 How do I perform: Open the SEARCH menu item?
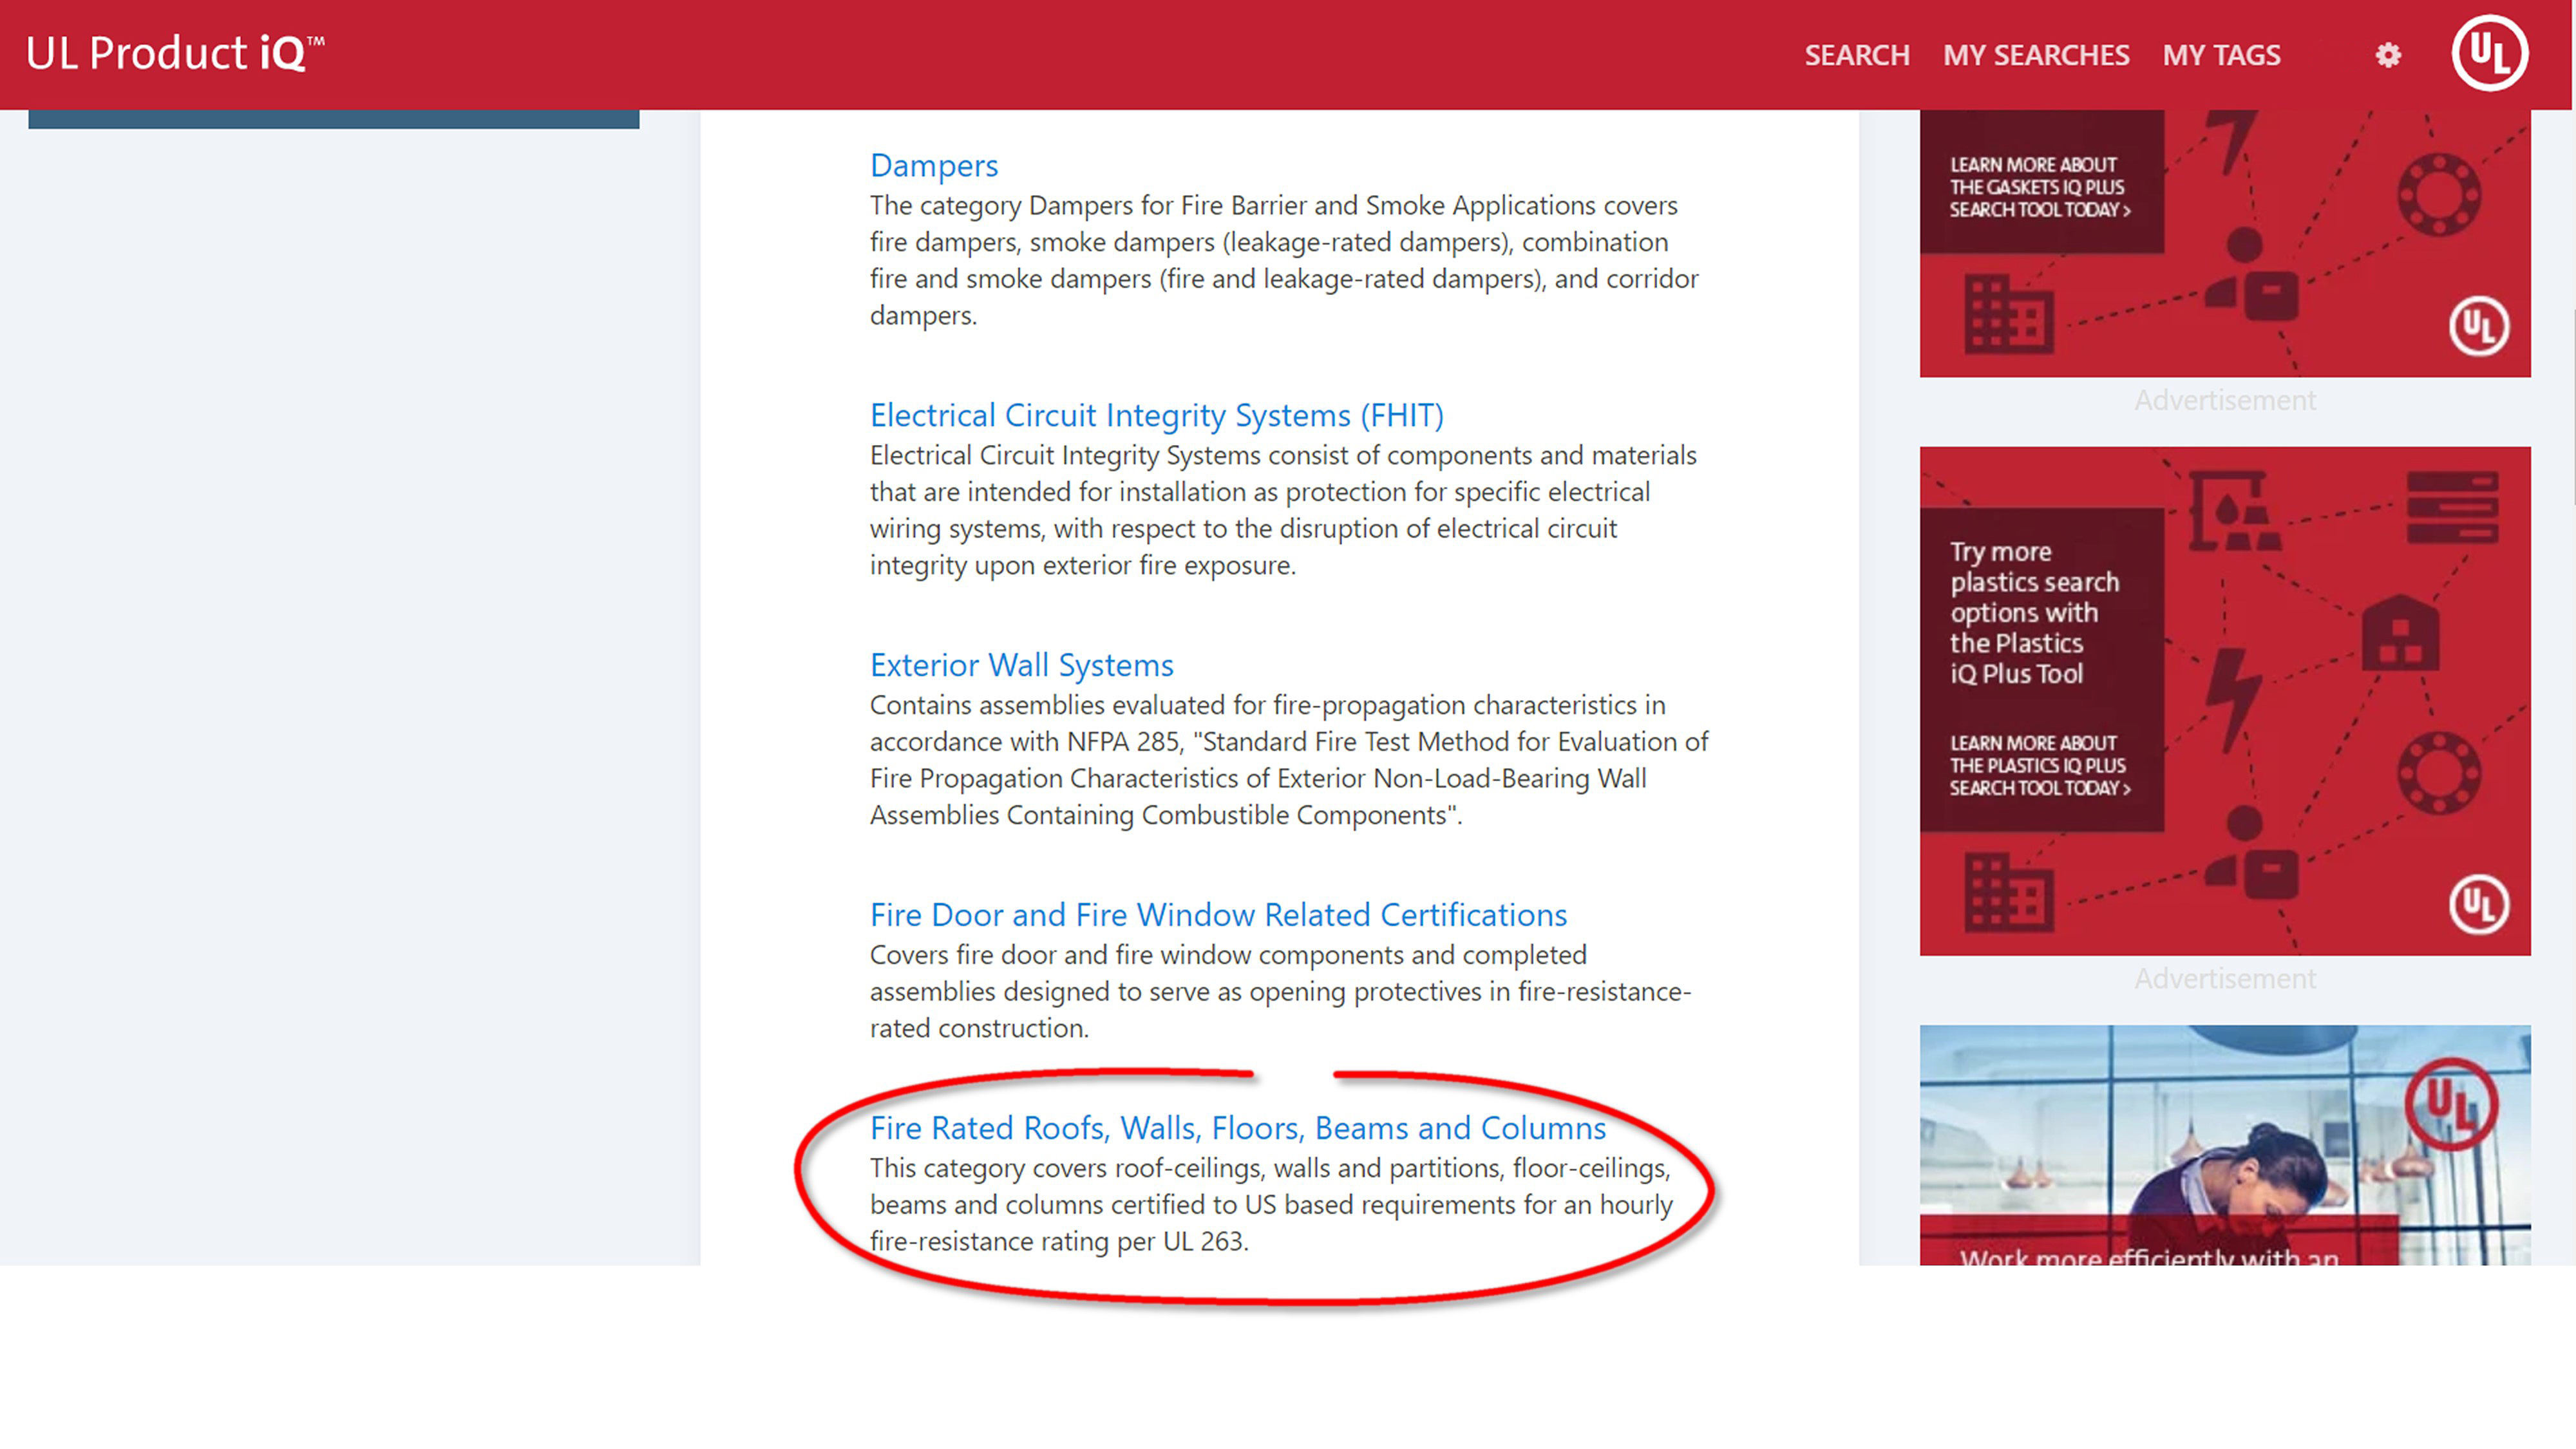point(1857,55)
